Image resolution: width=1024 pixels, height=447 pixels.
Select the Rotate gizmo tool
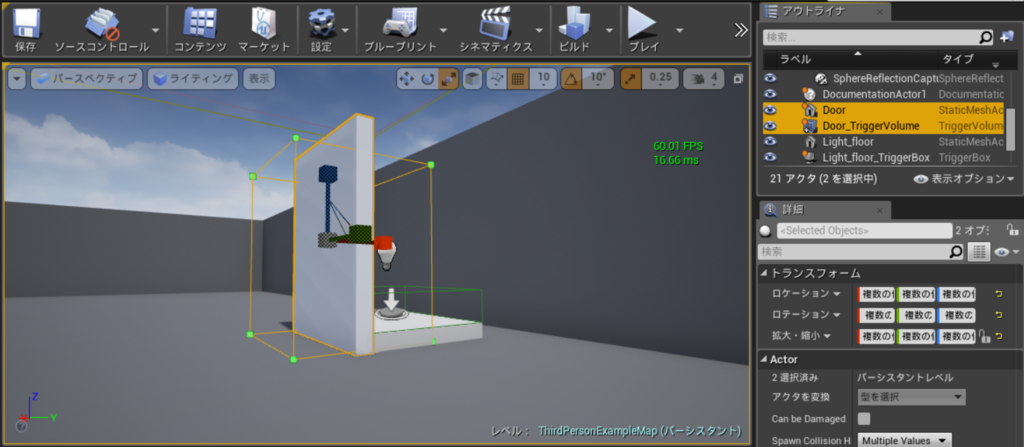pyautogui.click(x=428, y=79)
